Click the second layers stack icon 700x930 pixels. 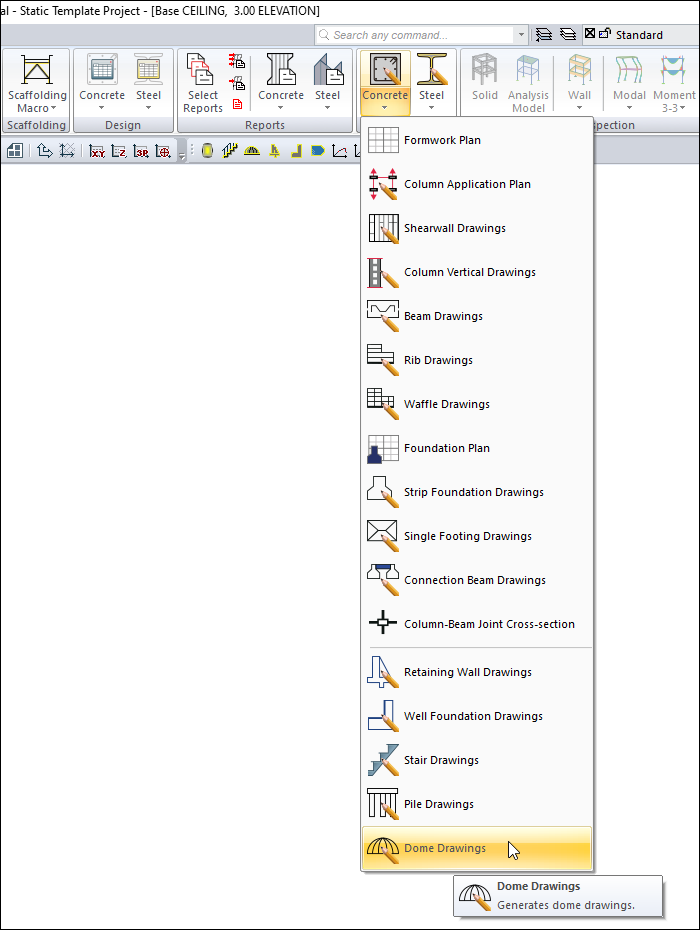coord(568,34)
